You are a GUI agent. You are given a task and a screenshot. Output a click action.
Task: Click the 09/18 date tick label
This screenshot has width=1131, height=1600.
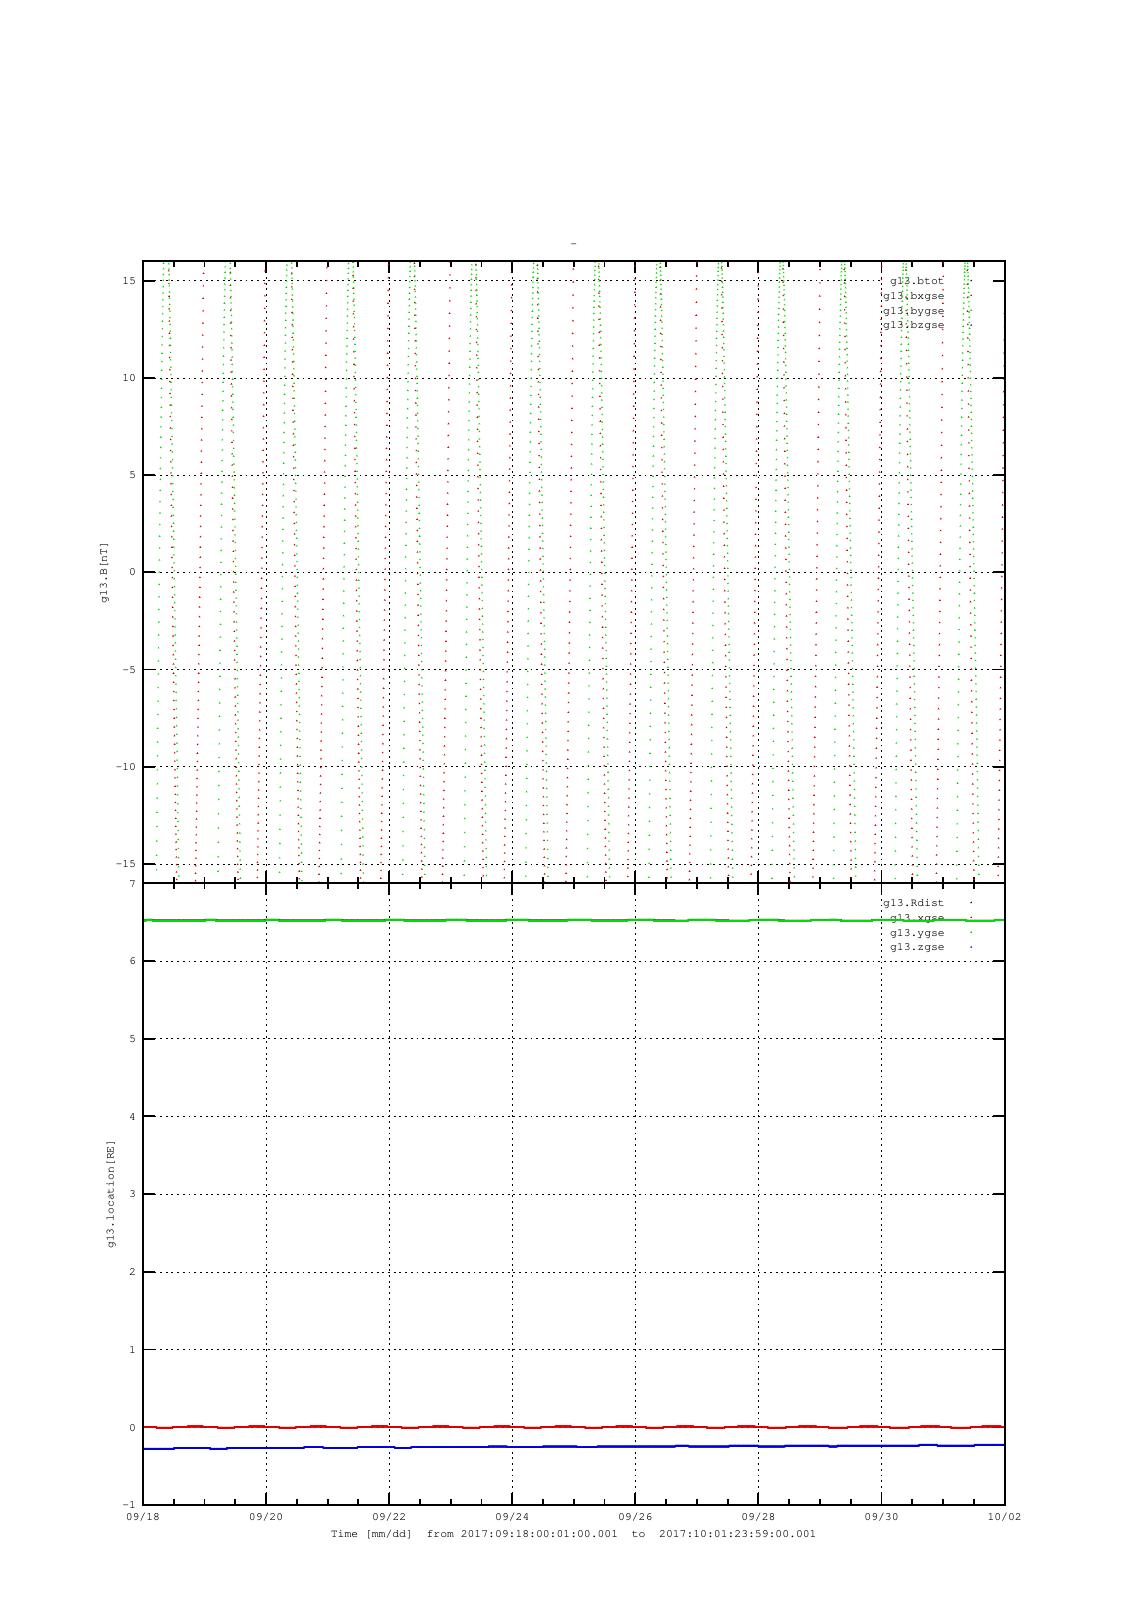click(x=142, y=1517)
